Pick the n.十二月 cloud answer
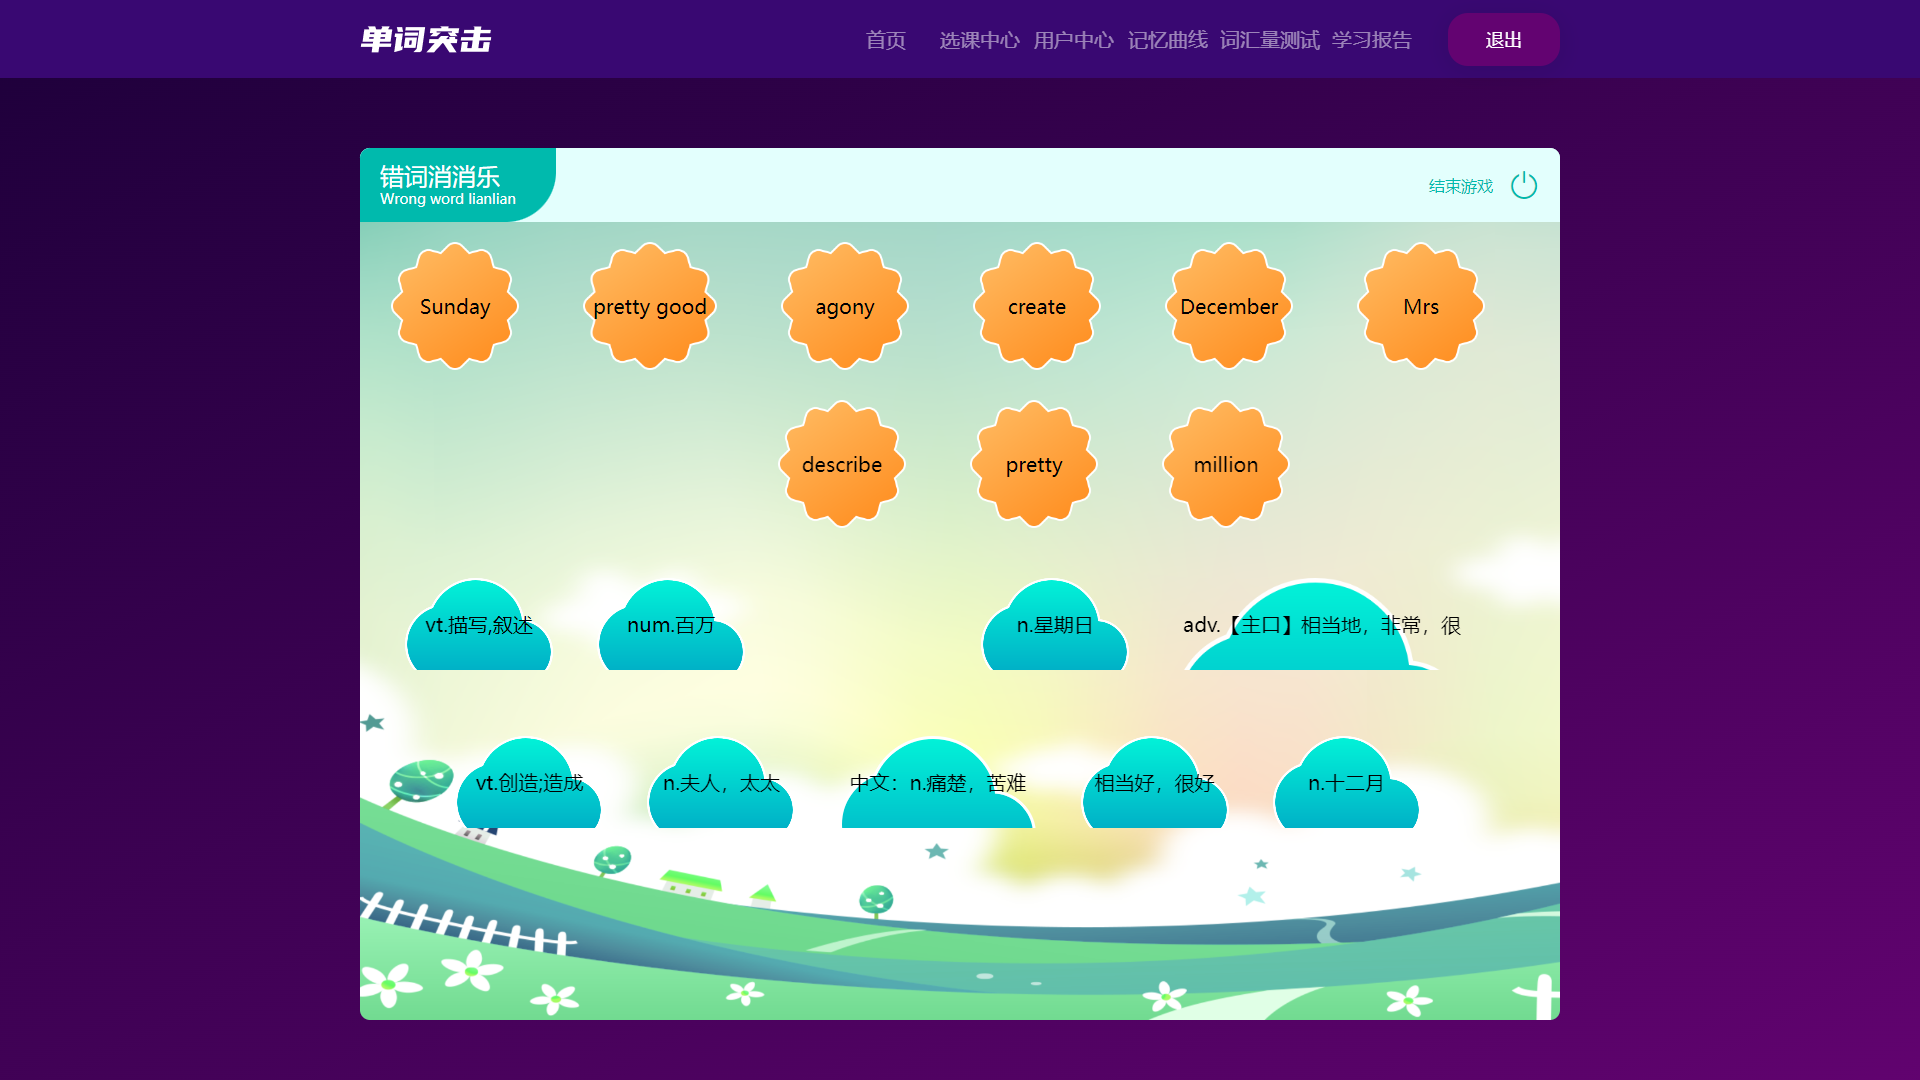Image resolution: width=1920 pixels, height=1080 pixels. pos(1346,788)
